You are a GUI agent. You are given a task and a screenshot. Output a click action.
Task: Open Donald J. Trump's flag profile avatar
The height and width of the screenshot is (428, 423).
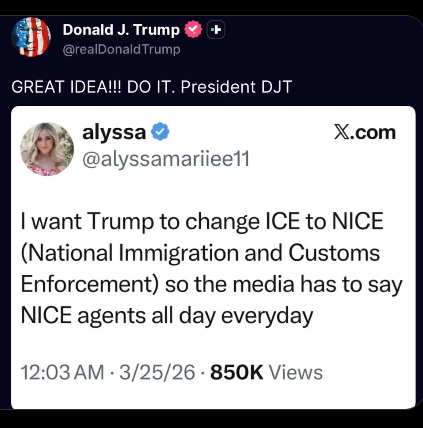coord(31,37)
